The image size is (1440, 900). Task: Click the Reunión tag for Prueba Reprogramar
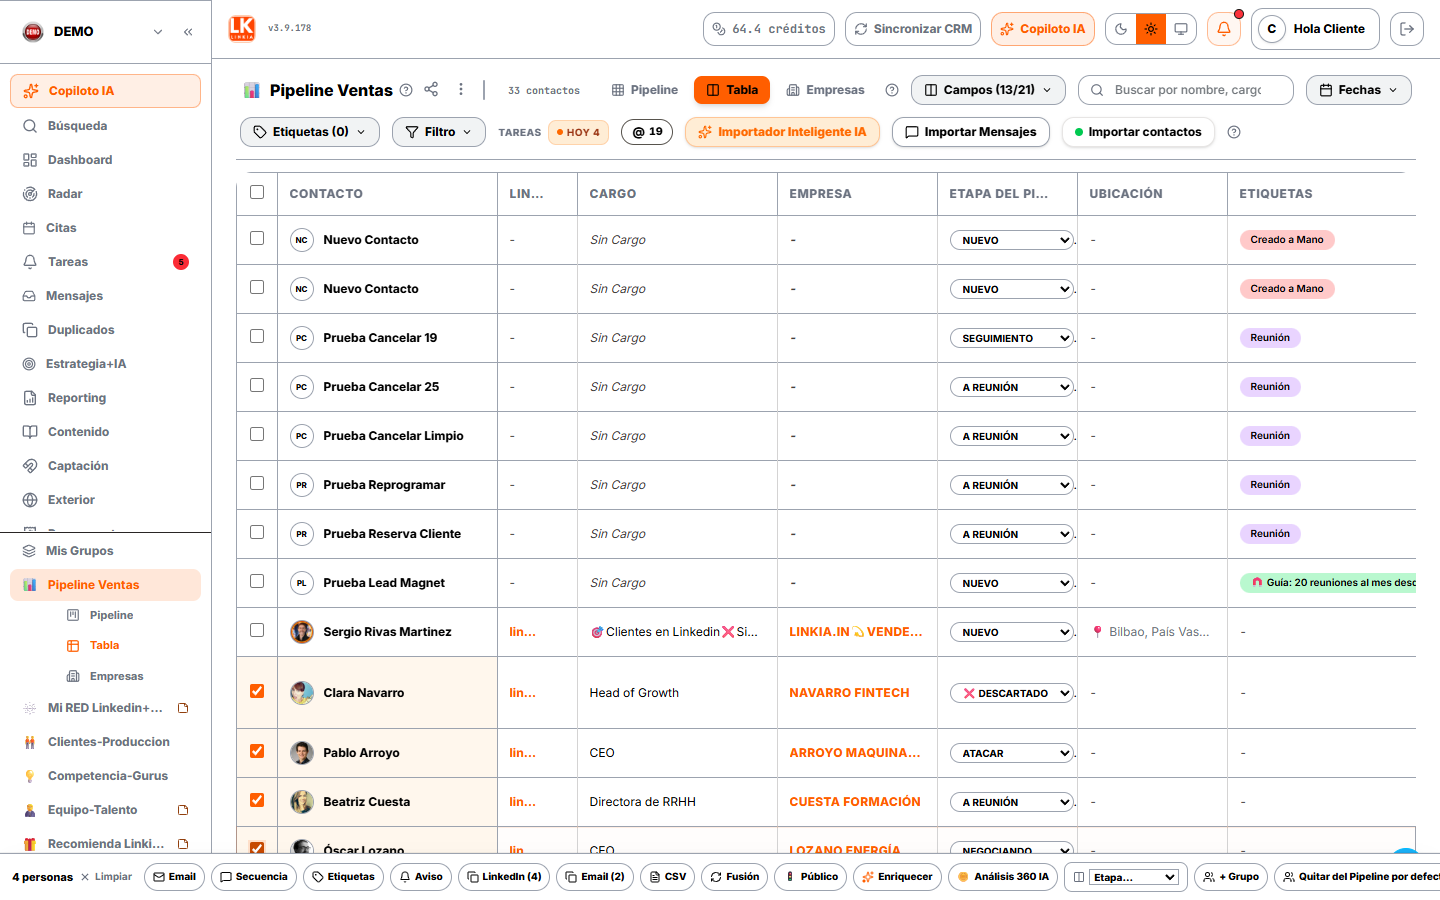(1270, 485)
